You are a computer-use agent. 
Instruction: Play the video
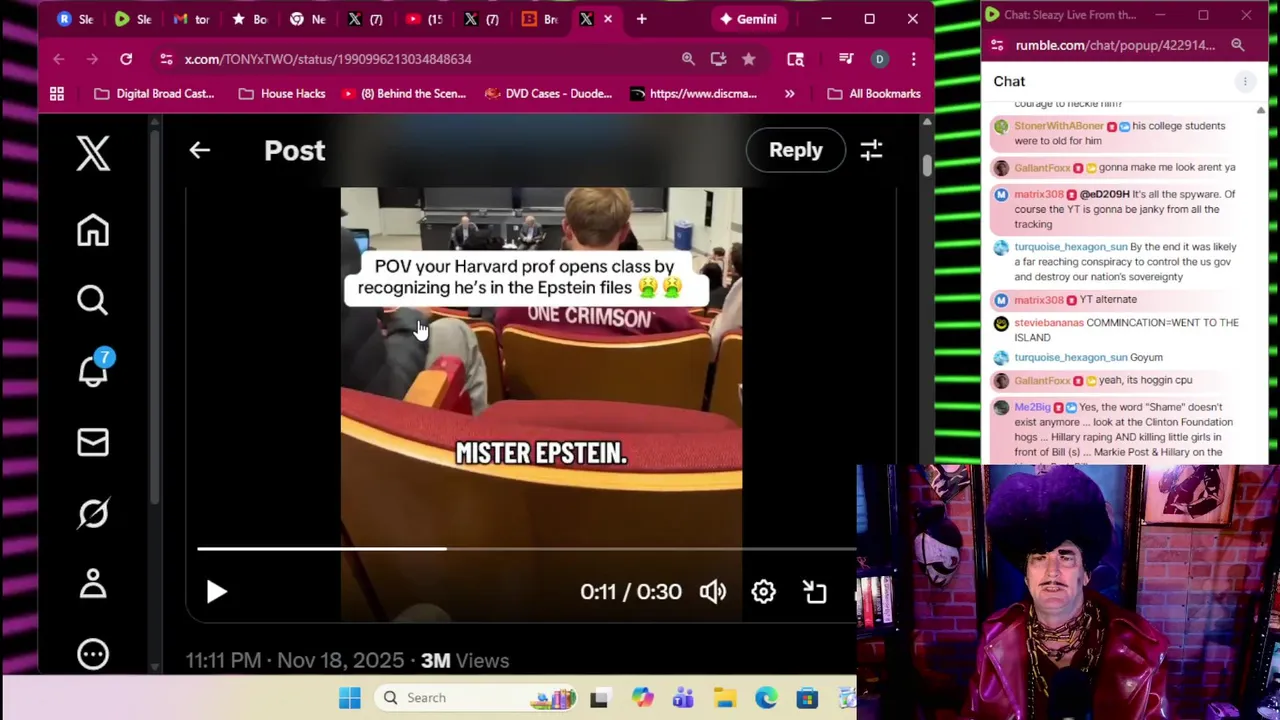click(217, 592)
